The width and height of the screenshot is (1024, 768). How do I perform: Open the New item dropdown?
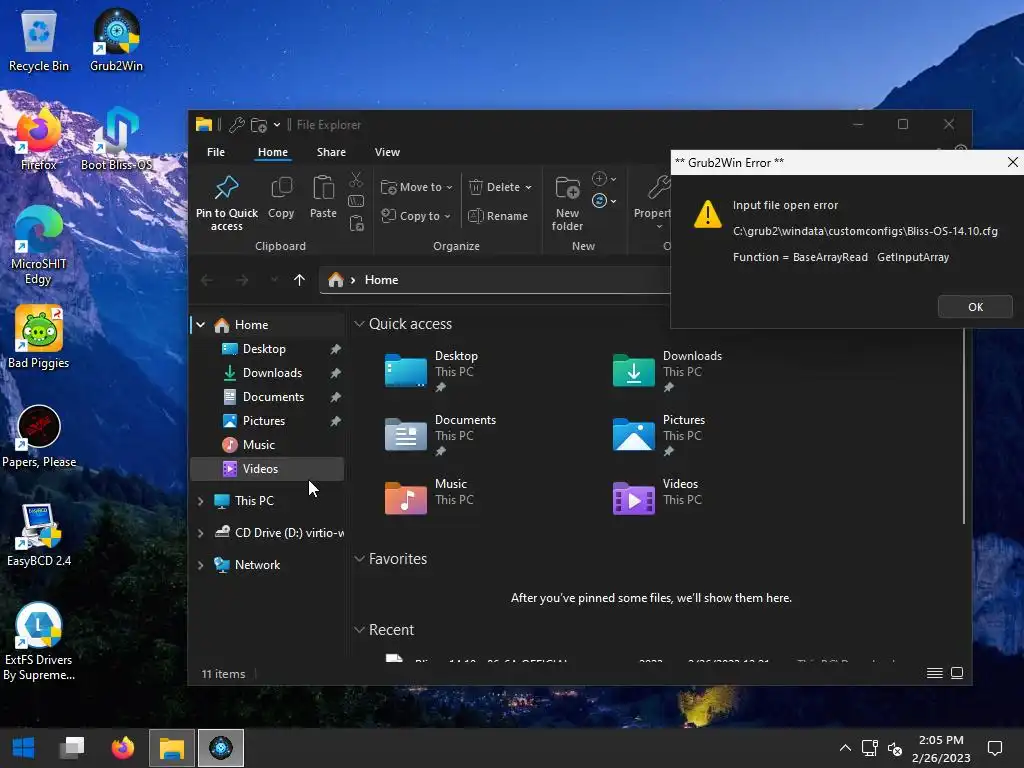[x=604, y=179]
